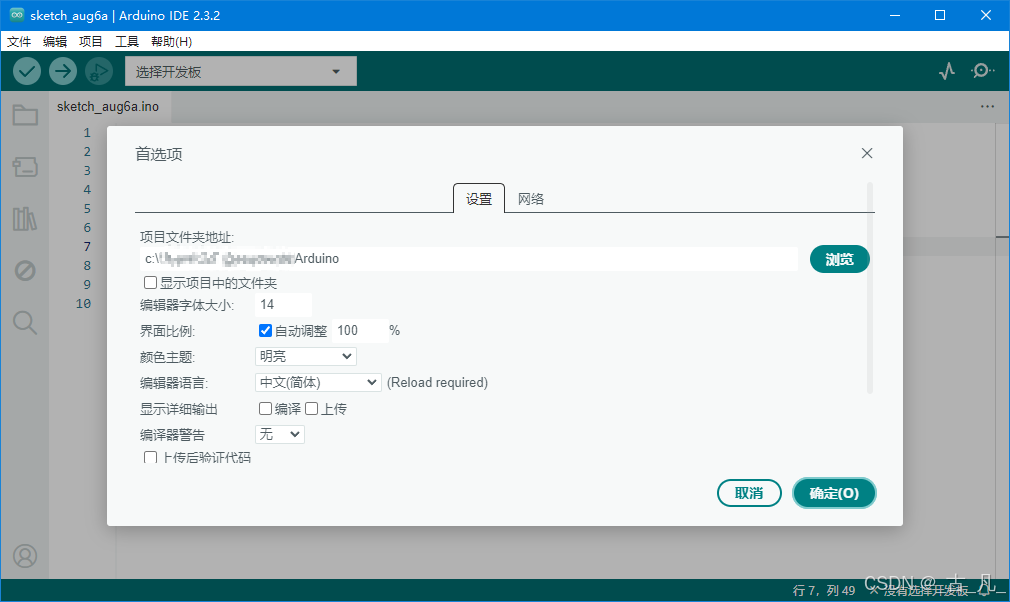1010x602 pixels.
Task: Open the 选择开发板 board selector dropdown
Action: coord(241,71)
